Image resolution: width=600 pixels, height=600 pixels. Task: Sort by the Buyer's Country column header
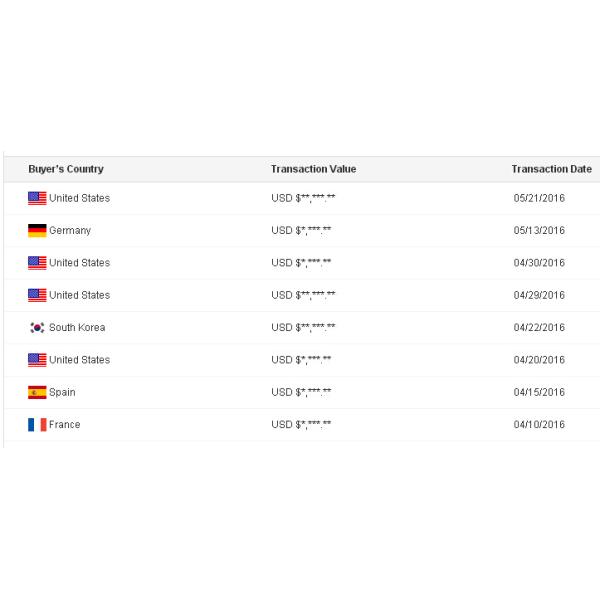[x=66, y=169]
